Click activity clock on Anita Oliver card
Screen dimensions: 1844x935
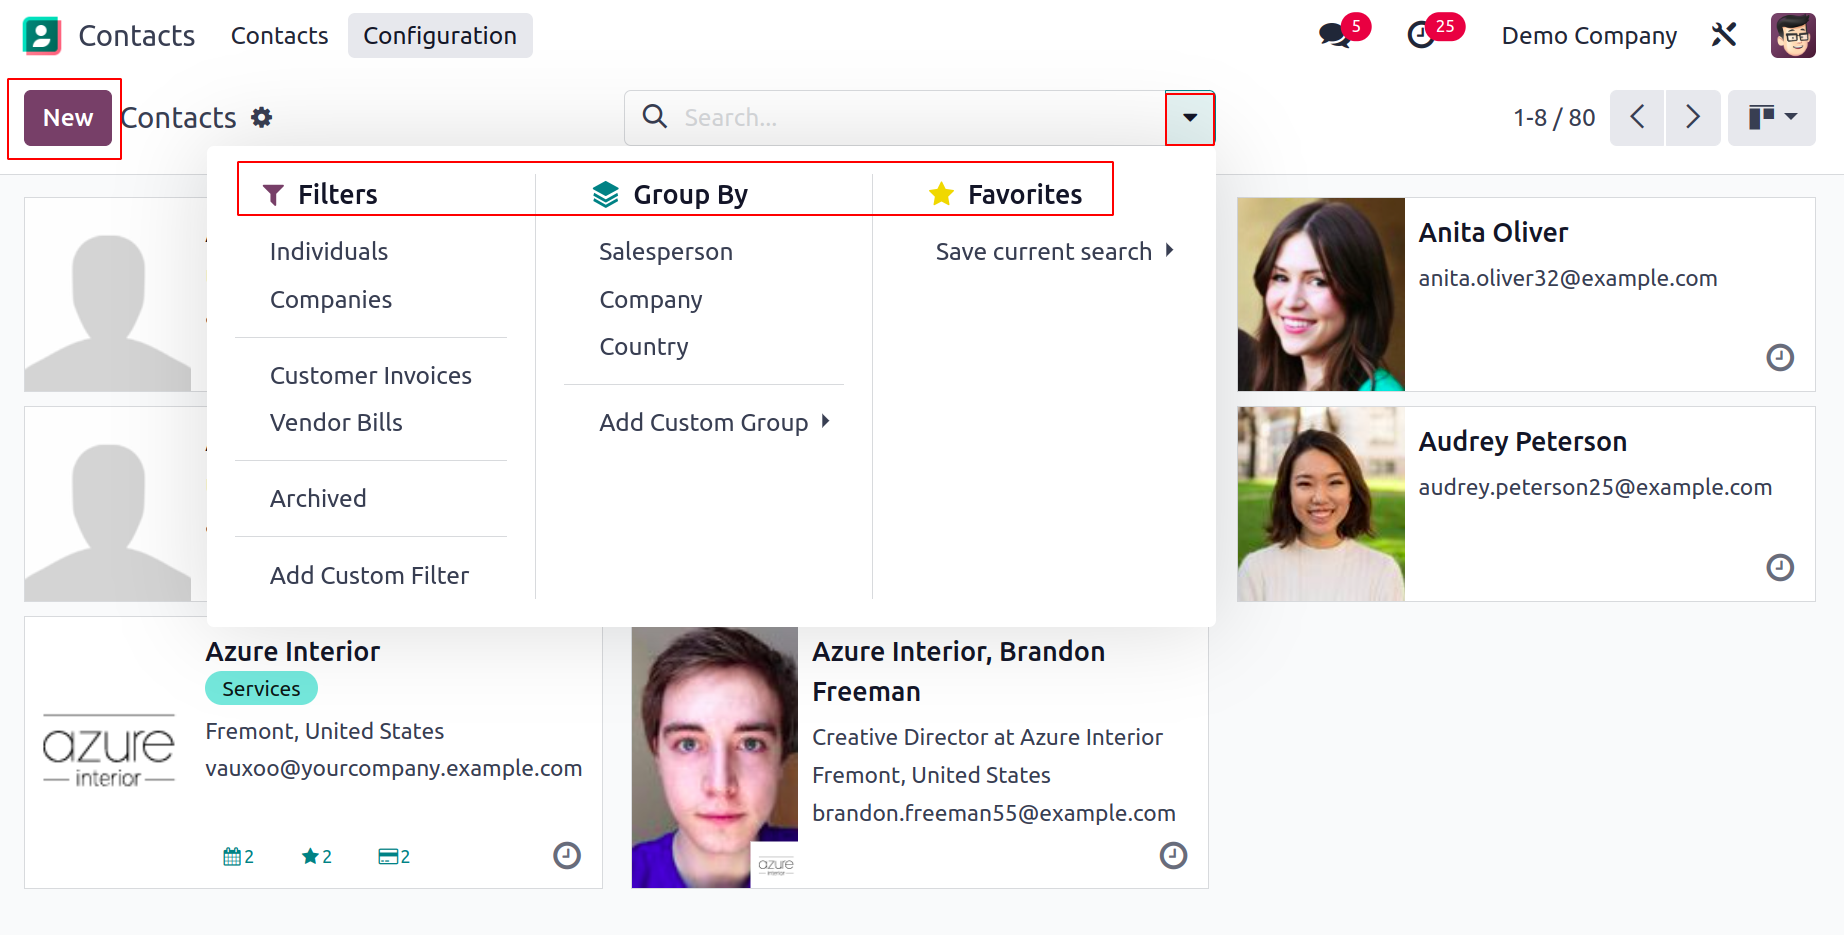[x=1780, y=357]
